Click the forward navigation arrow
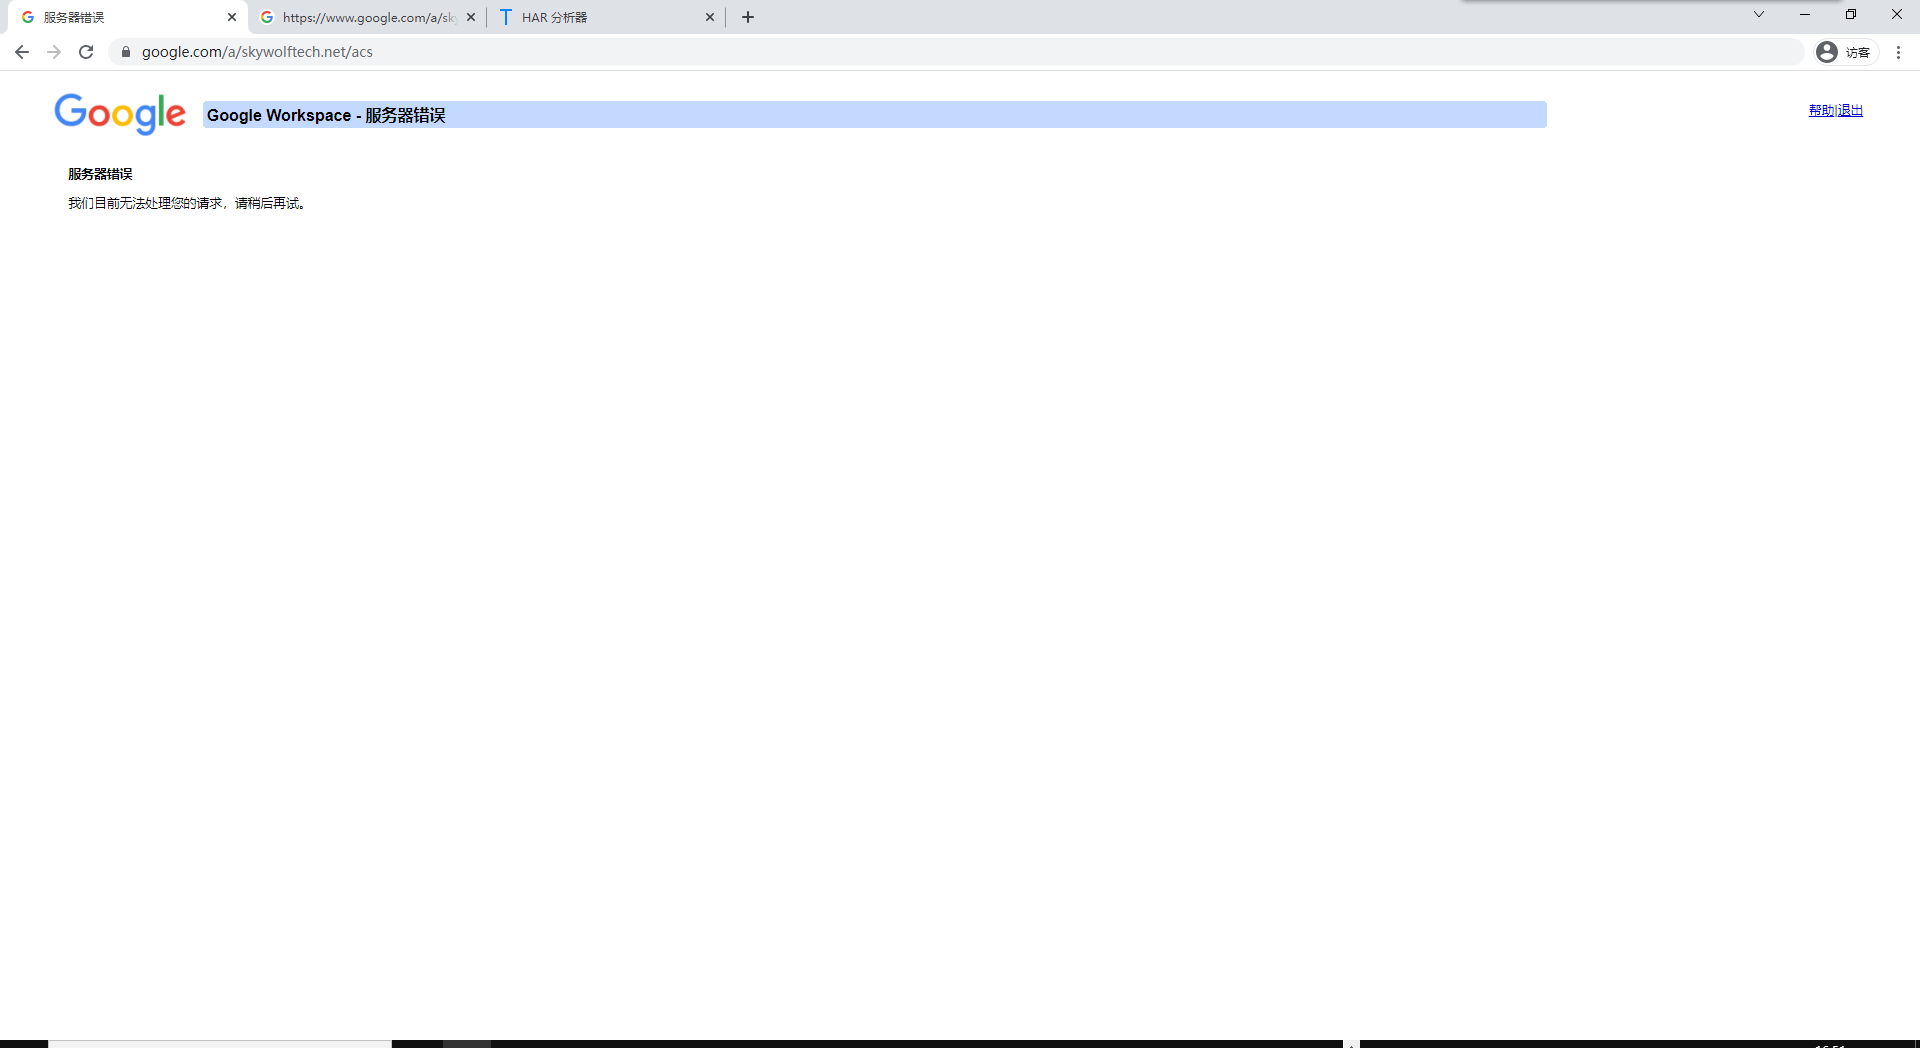The image size is (1920, 1048). point(54,52)
